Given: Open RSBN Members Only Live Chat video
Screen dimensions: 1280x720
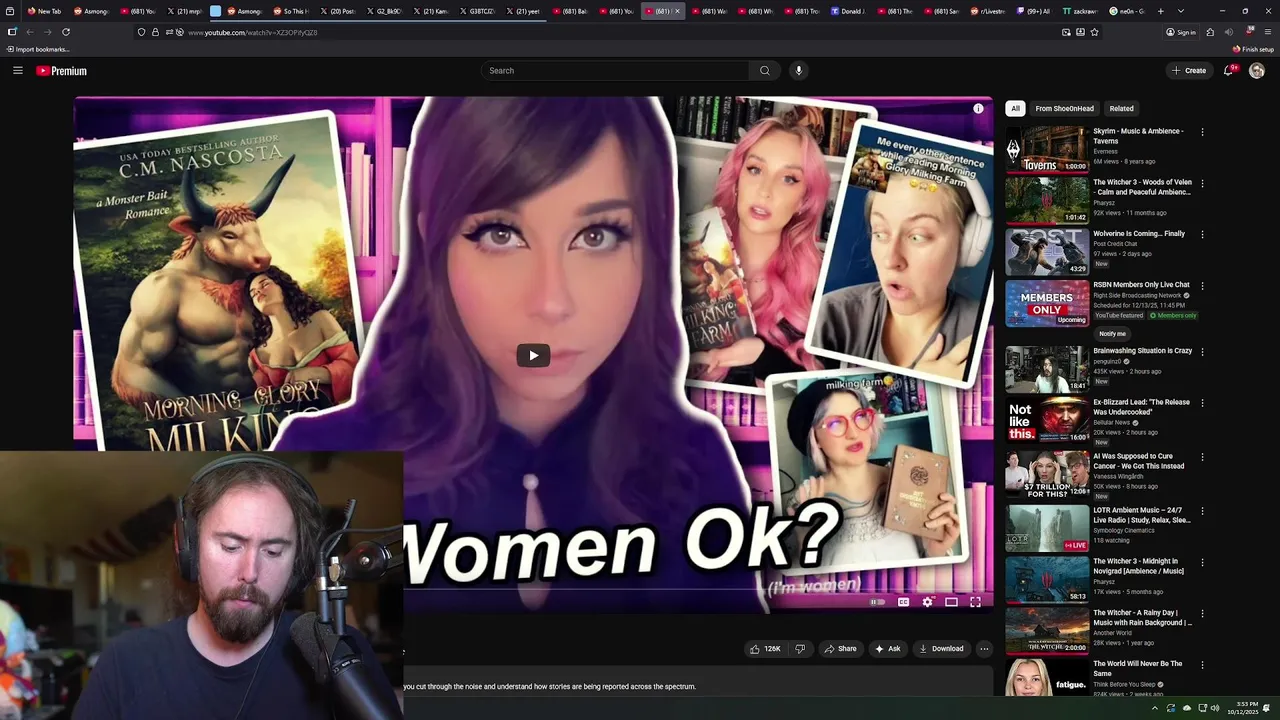Looking at the screenshot, I should point(1047,303).
